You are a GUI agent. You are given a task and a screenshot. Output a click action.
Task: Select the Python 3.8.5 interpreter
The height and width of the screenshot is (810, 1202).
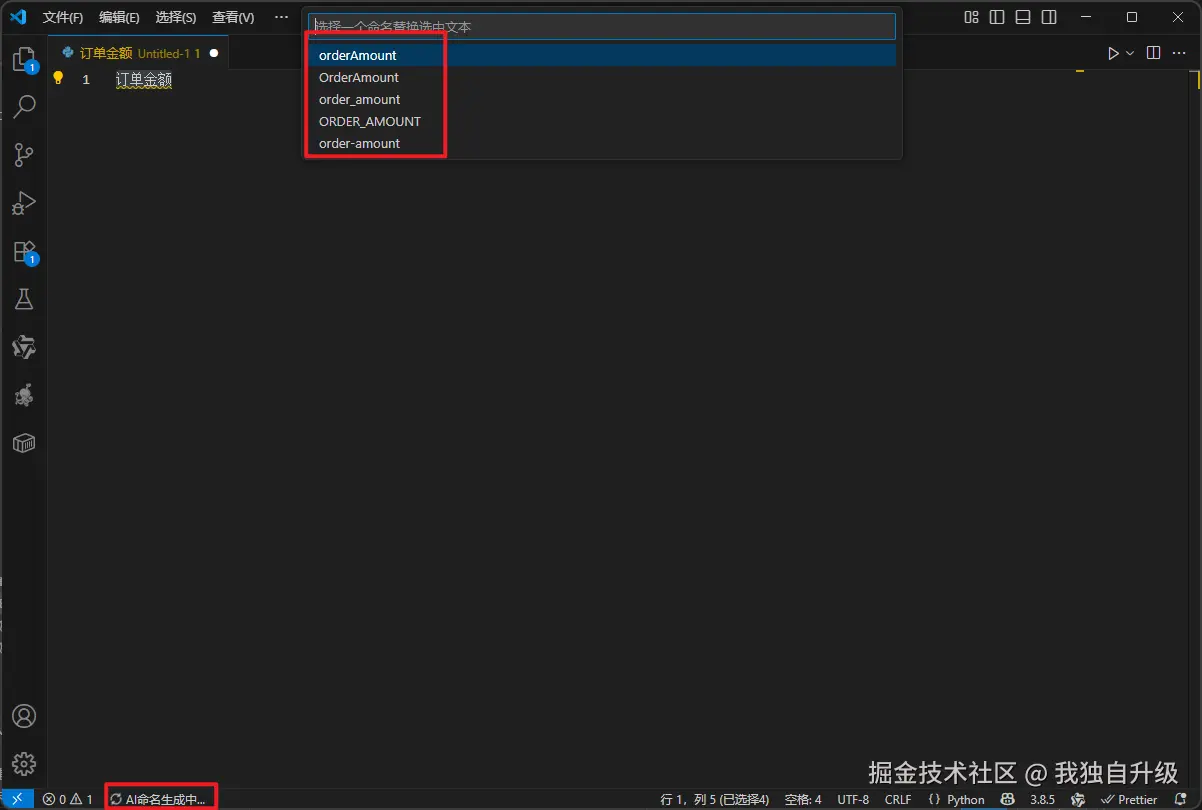click(1042, 799)
